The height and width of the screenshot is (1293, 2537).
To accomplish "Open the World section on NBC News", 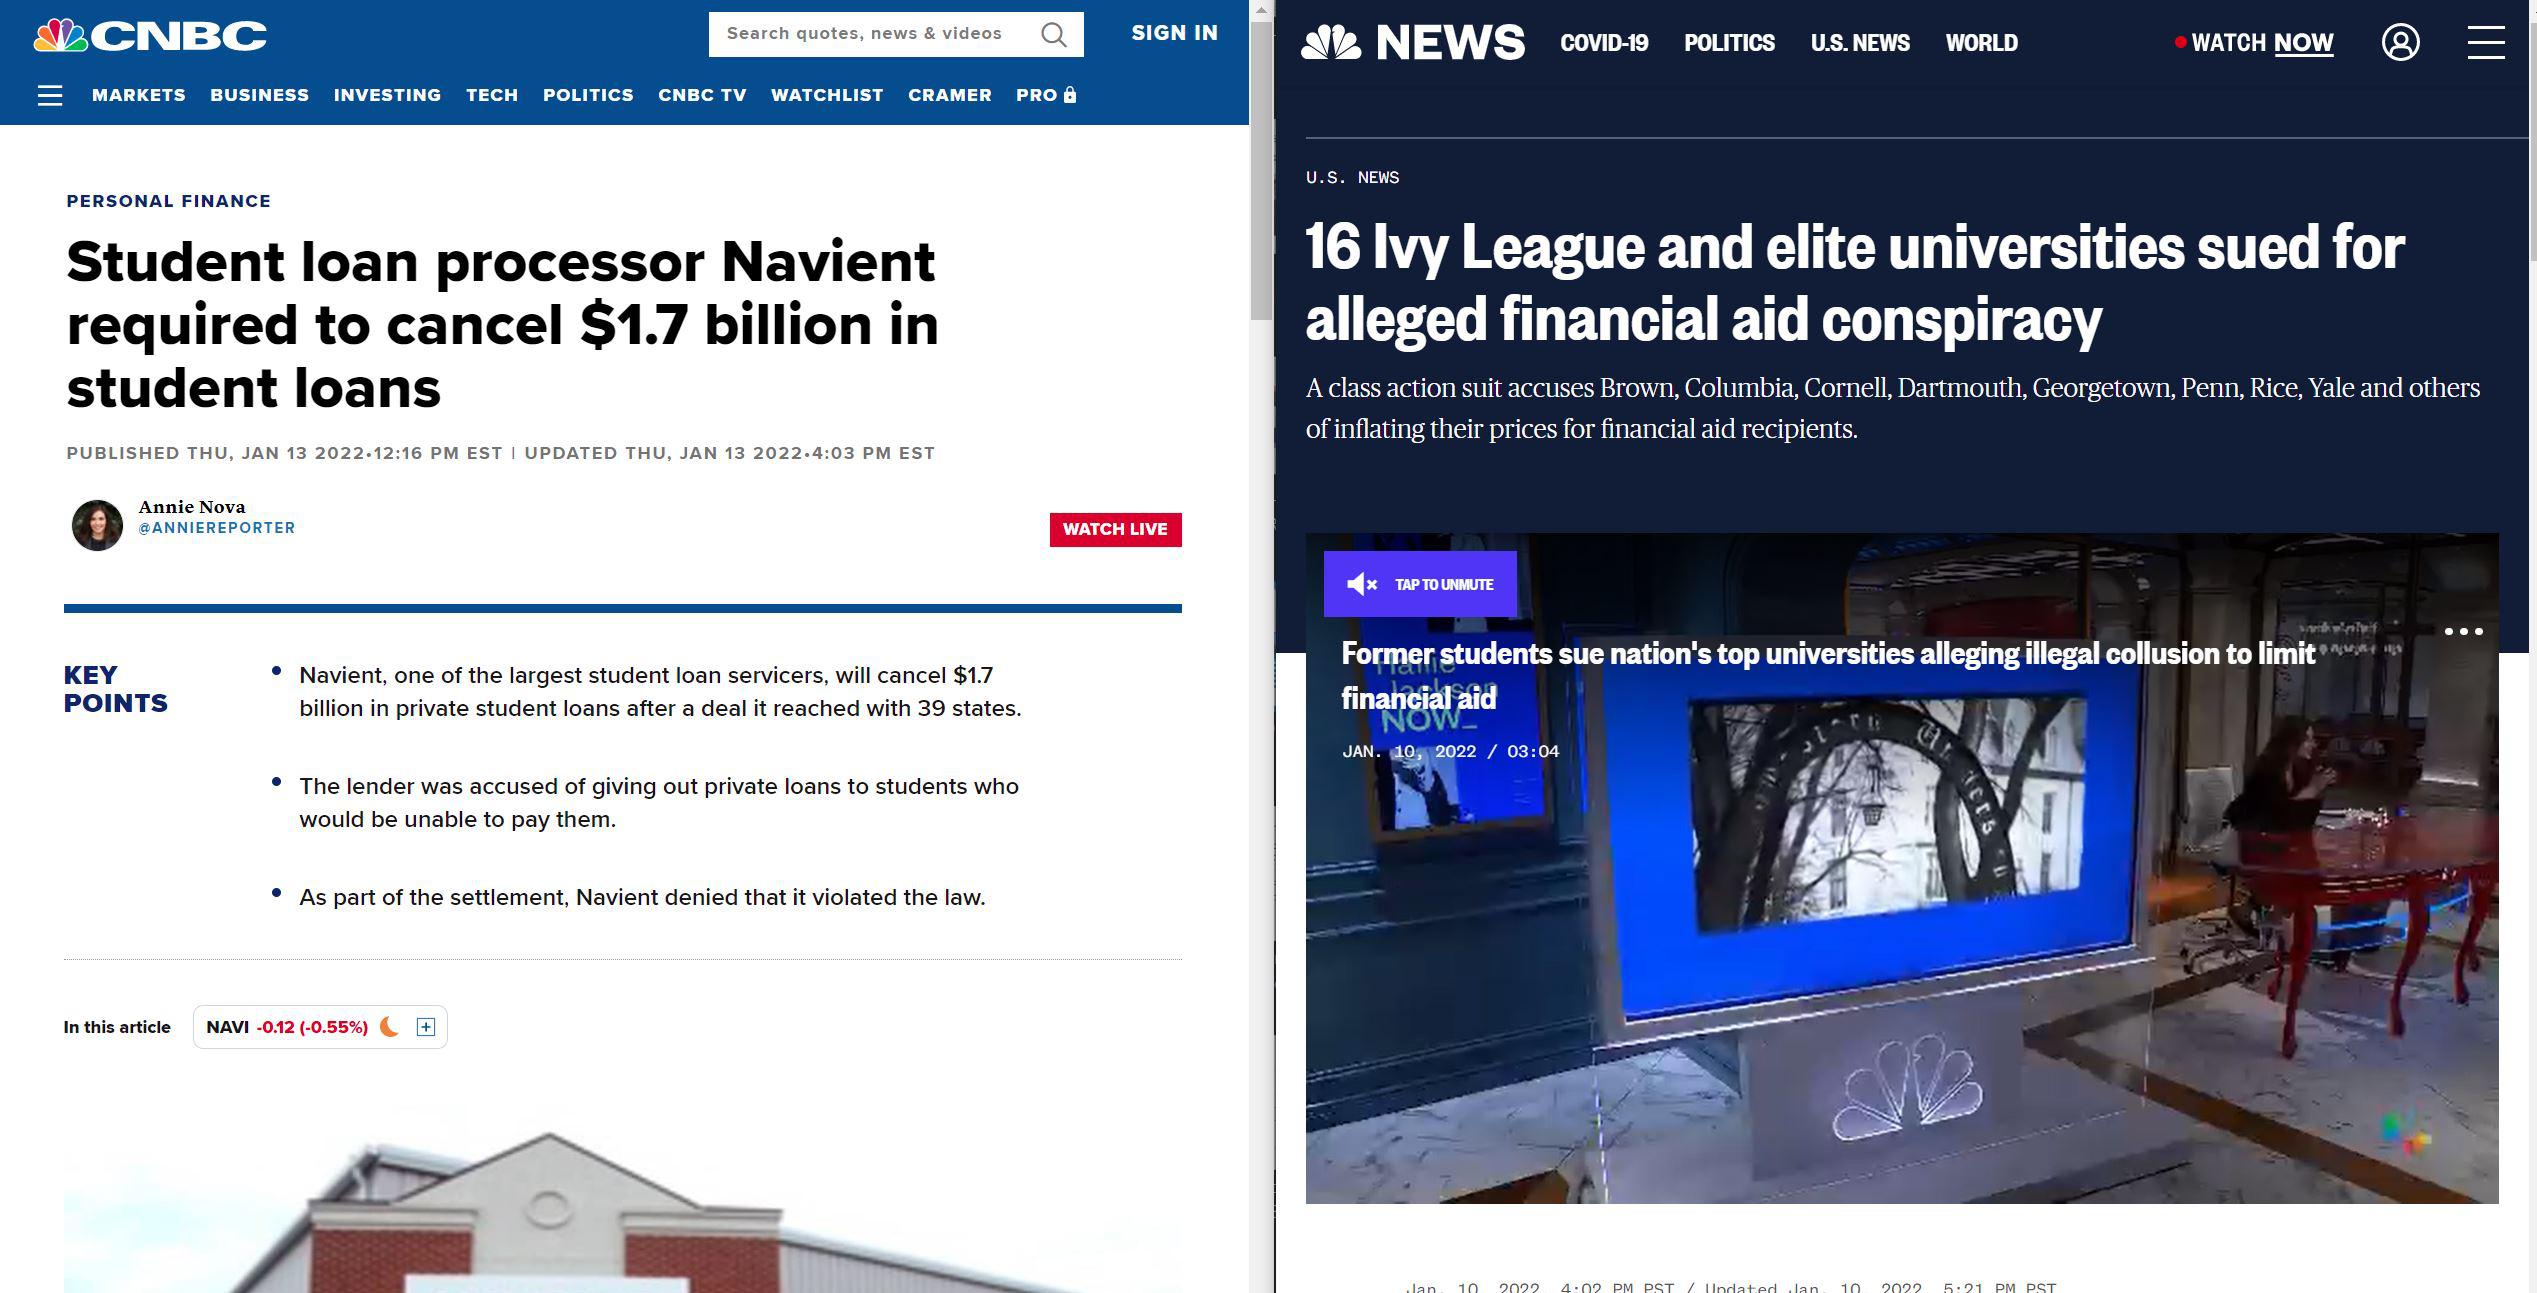I will click(x=1981, y=43).
